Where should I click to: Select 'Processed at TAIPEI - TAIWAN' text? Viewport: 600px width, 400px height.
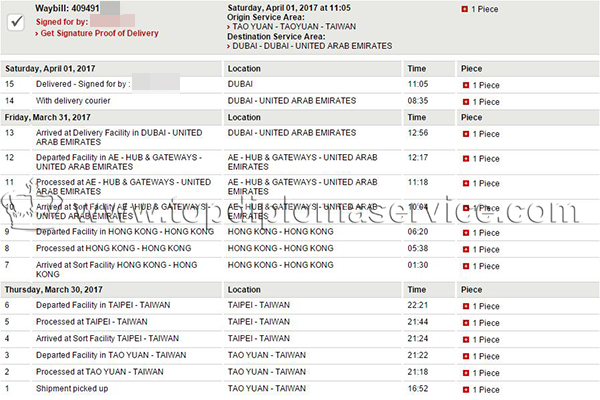pos(91,322)
